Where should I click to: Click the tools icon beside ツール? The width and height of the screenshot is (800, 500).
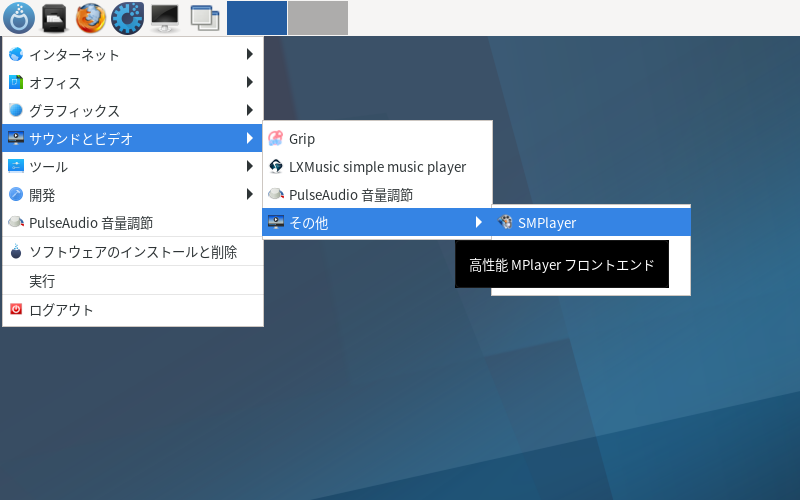(16, 166)
